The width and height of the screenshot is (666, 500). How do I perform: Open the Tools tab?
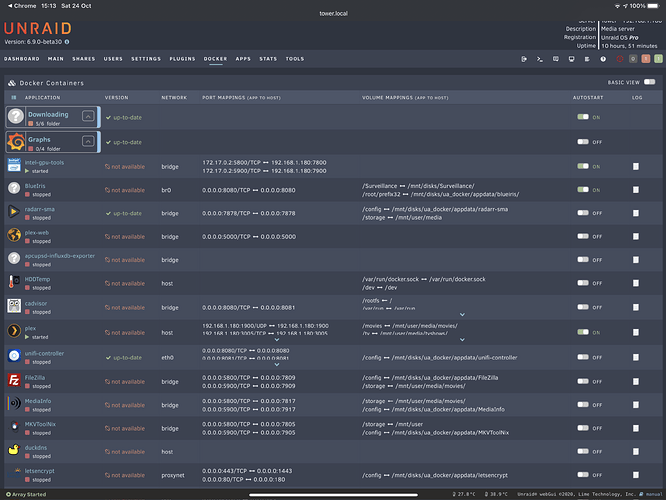[x=295, y=59]
